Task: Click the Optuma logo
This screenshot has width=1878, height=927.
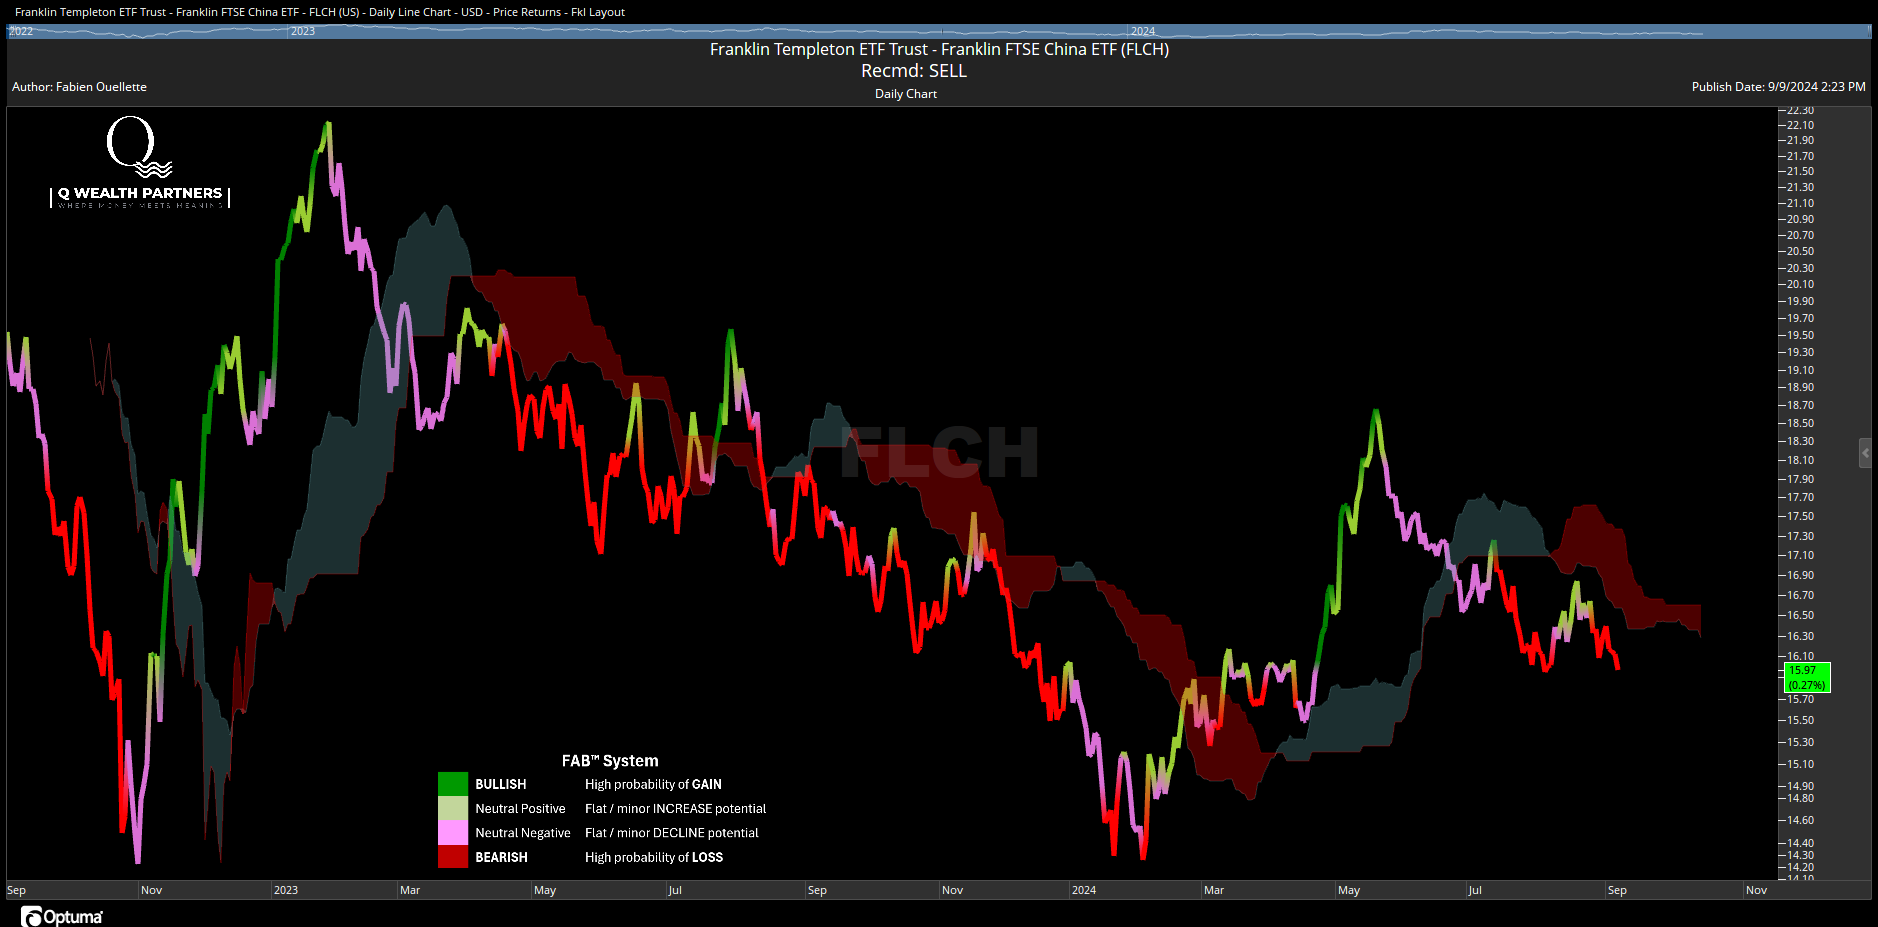Action: [62, 916]
